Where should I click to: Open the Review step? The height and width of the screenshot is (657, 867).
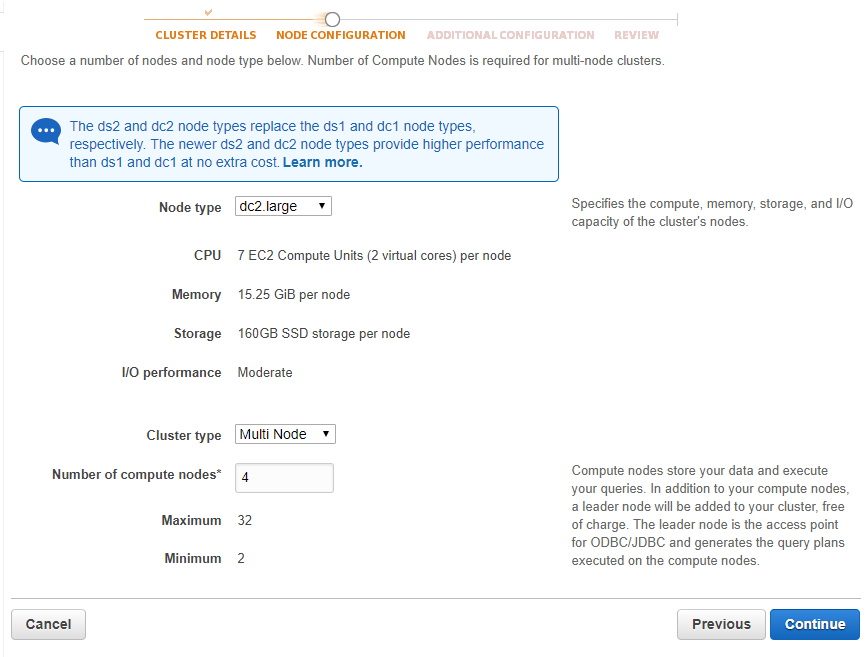636,35
